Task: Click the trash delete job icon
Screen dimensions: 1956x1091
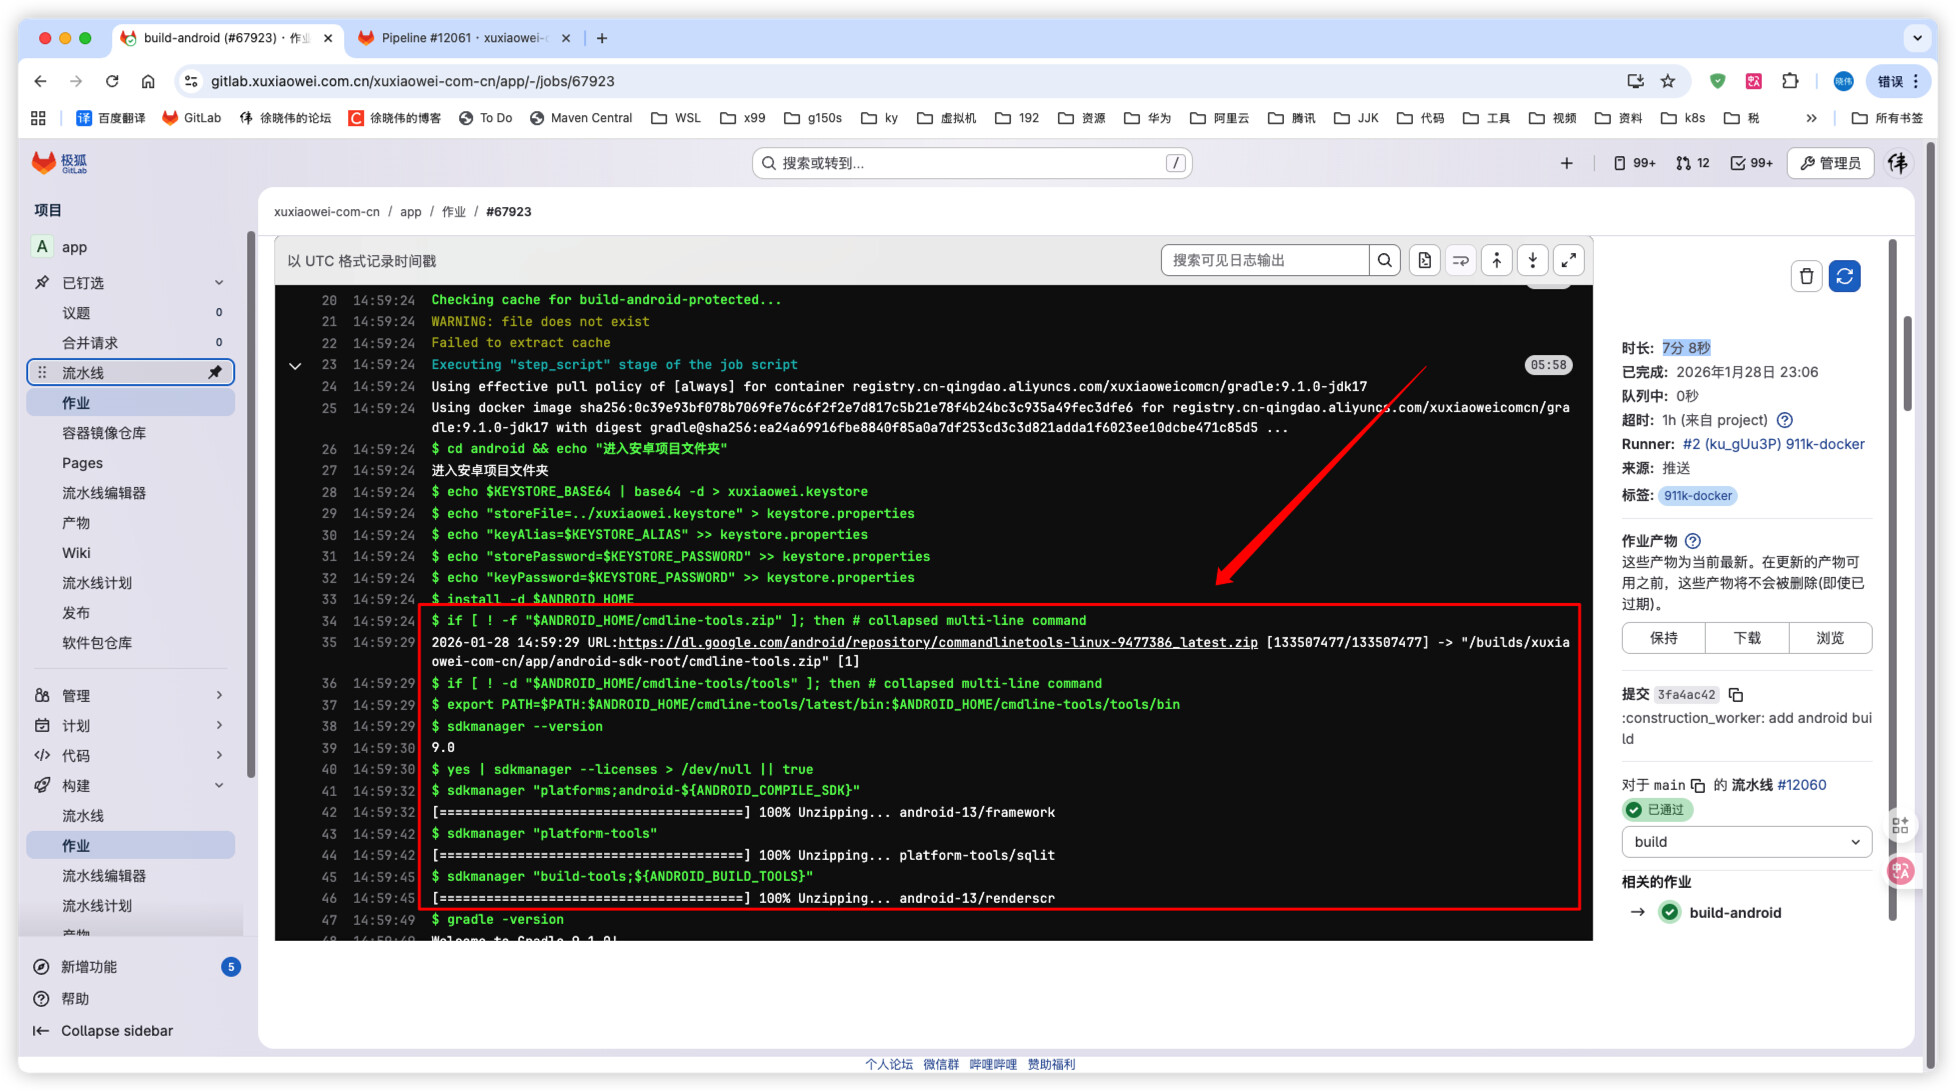Action: pyautogui.click(x=1806, y=276)
